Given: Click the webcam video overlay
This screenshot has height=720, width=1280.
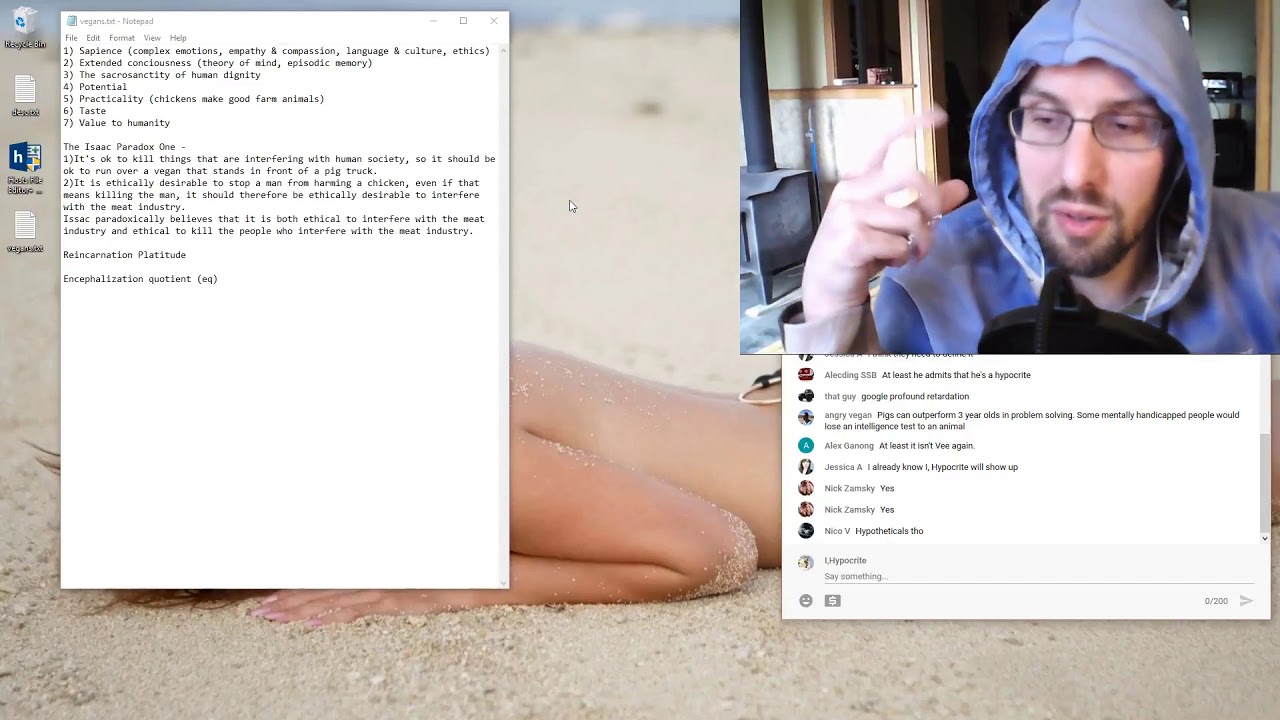Looking at the screenshot, I should (x=1010, y=177).
